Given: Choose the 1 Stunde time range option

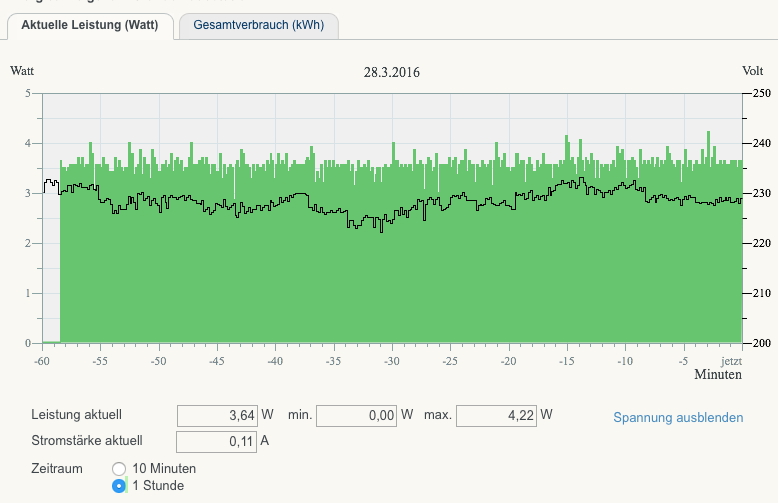Looking at the screenshot, I should 119,486.
